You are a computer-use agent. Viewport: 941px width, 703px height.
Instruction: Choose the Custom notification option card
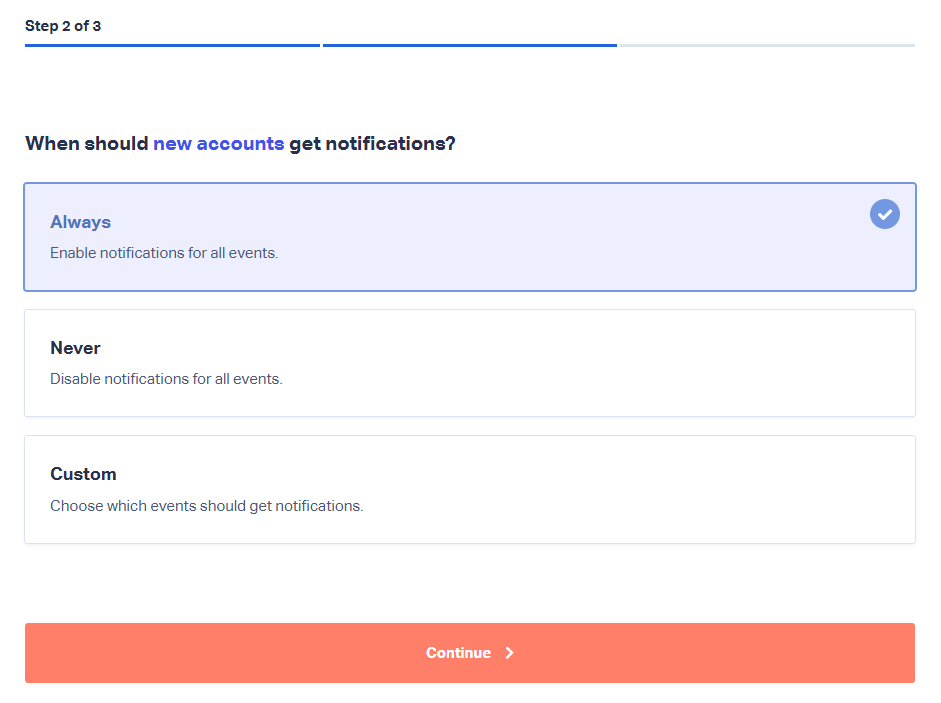click(x=470, y=489)
